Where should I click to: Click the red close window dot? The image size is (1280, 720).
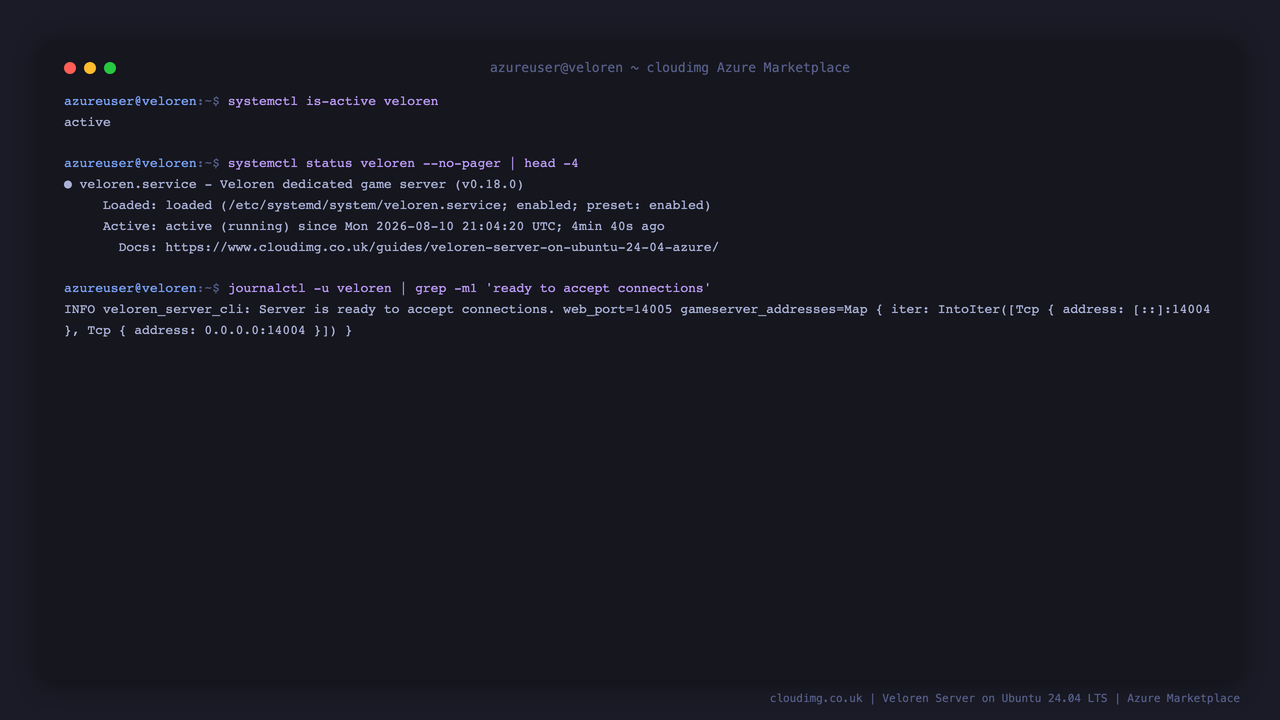point(70,68)
